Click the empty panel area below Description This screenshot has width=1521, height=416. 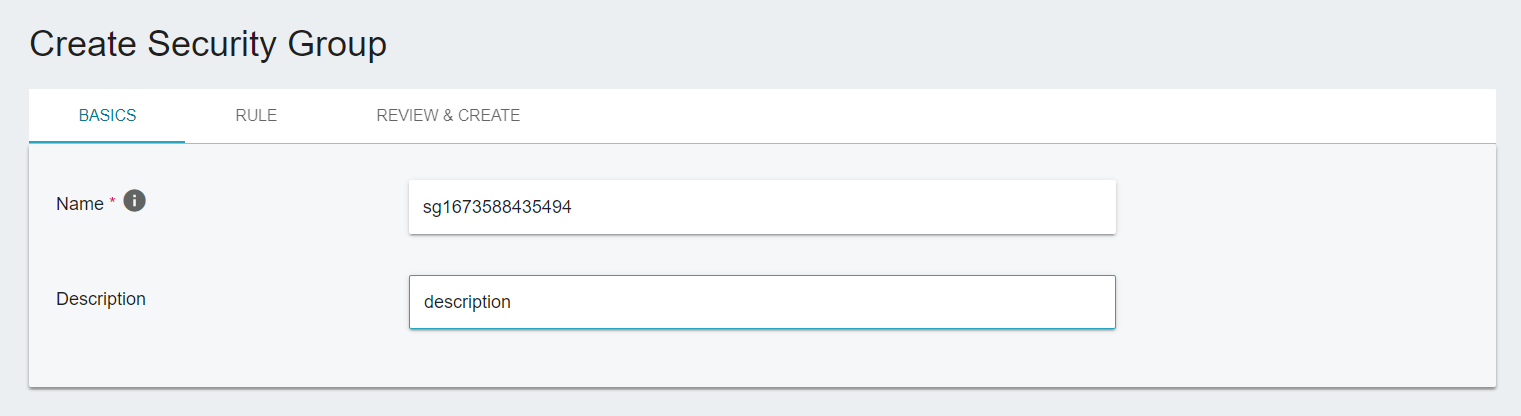point(762,358)
